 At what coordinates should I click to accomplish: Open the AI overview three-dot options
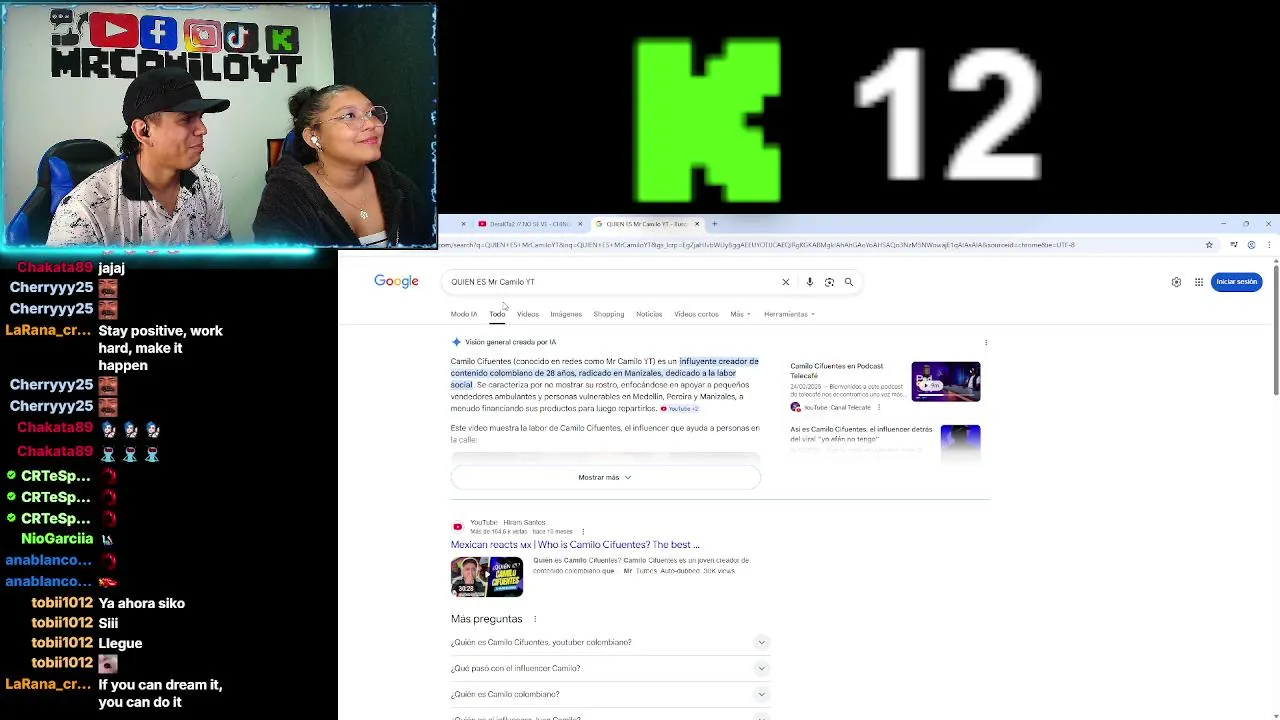click(986, 342)
